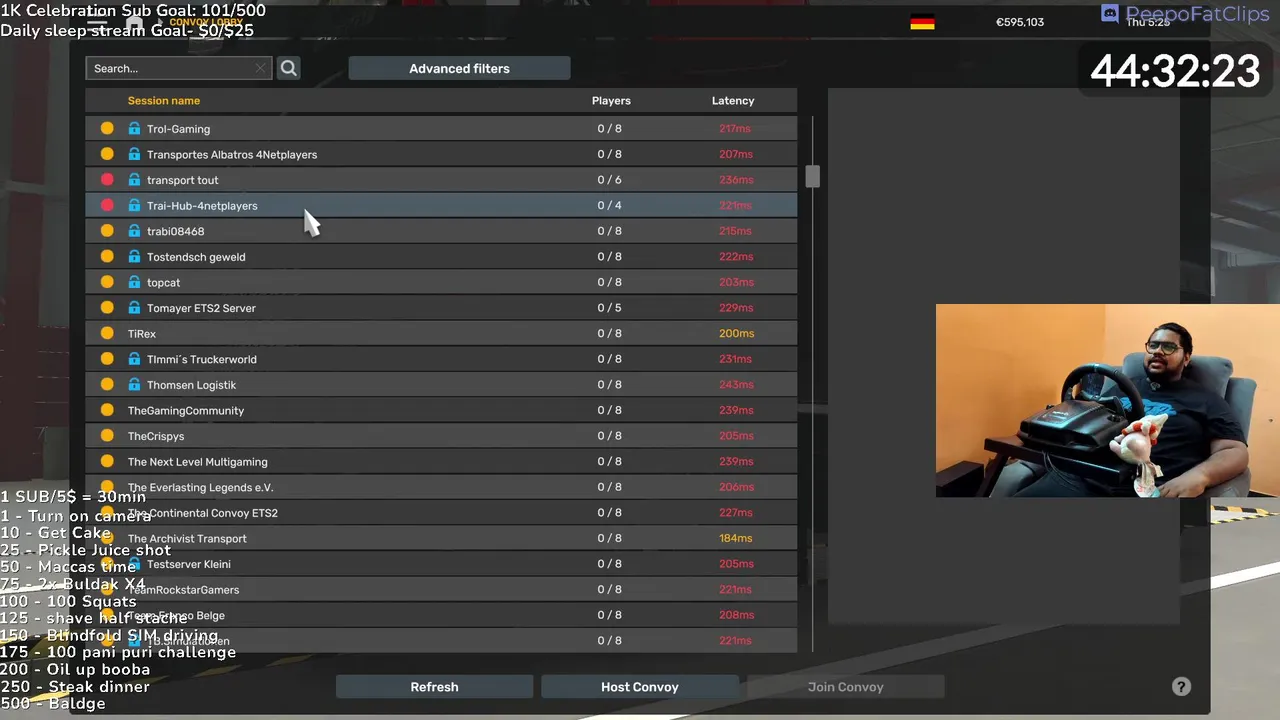
Task: Click orange status dot of TiRex
Action: (107, 333)
